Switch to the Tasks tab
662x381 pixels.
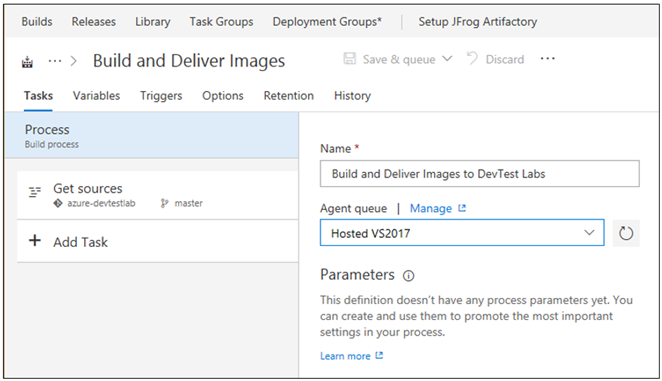coord(38,95)
